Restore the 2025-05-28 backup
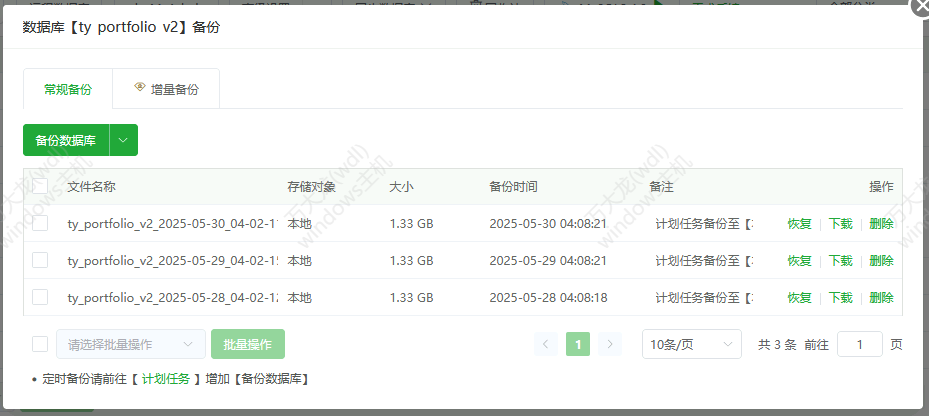This screenshot has height=416, width=929. tap(799, 298)
